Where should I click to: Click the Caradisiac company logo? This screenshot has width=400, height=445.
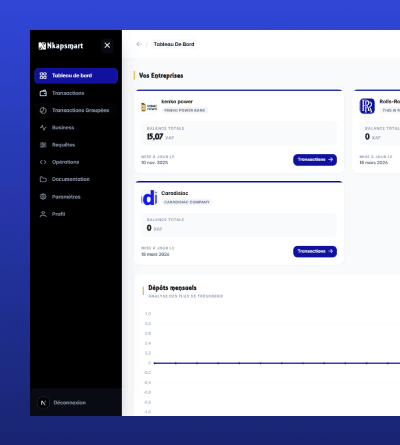pos(149,198)
